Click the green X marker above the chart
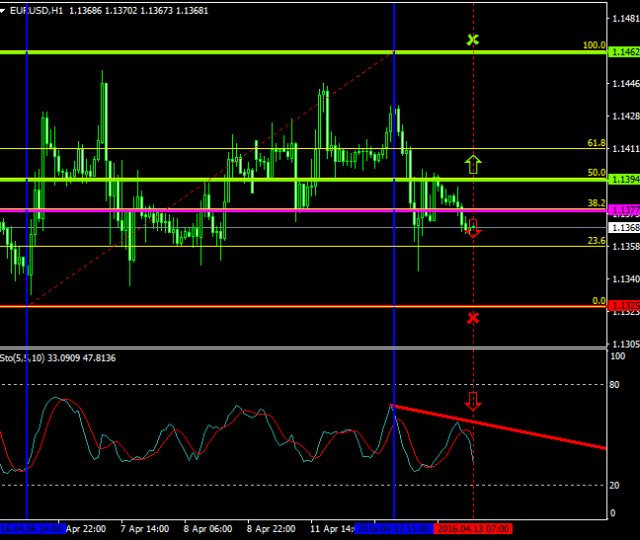This screenshot has height=540, width=640. [473, 40]
